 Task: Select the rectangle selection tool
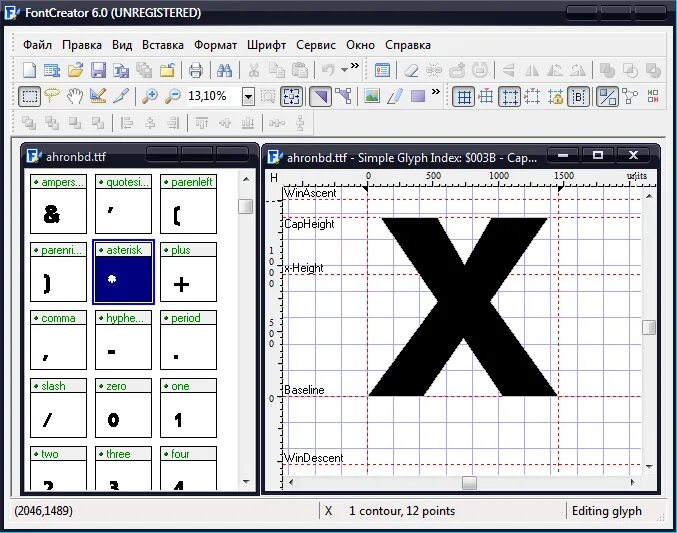[29, 96]
